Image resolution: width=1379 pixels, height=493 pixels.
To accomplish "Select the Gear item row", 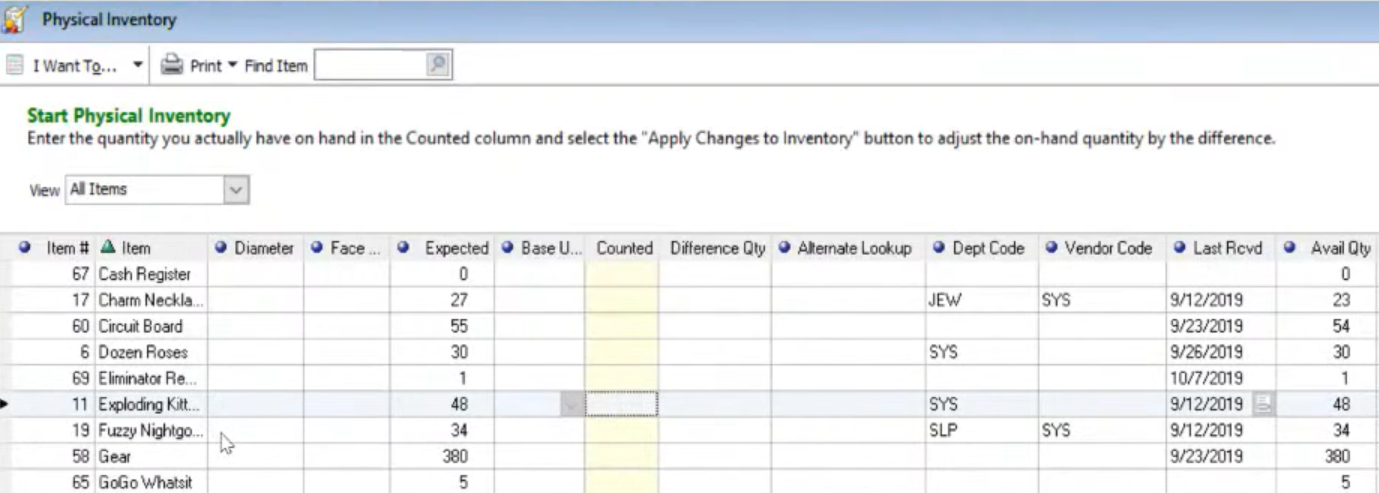I will [689, 456].
